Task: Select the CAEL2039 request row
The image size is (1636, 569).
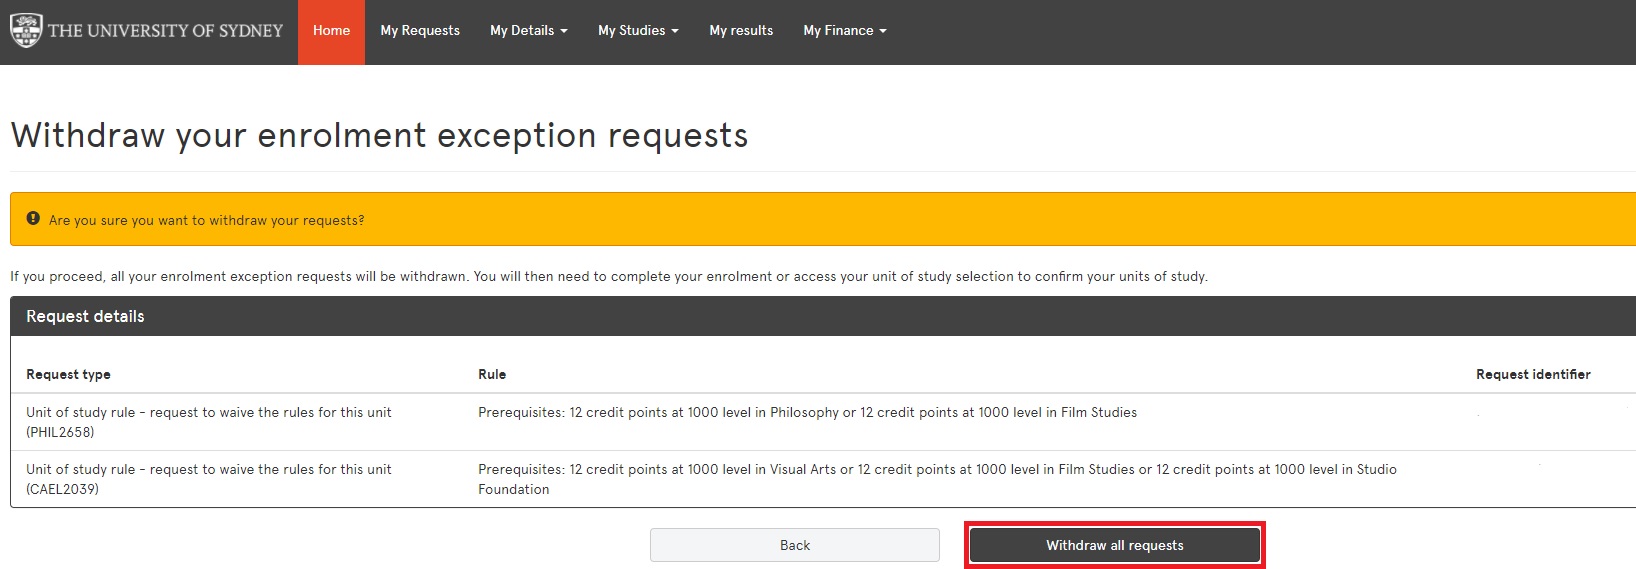Action: 208,479
